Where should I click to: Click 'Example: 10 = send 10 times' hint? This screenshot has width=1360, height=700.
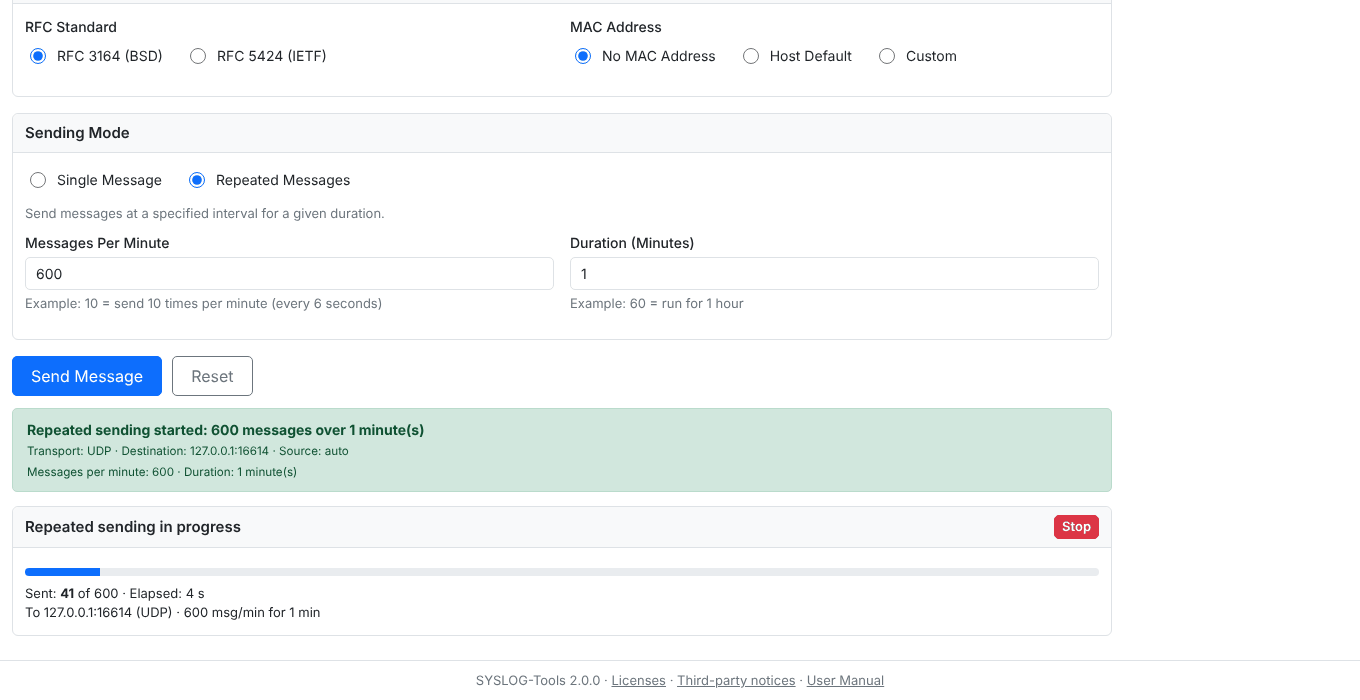(x=203, y=303)
